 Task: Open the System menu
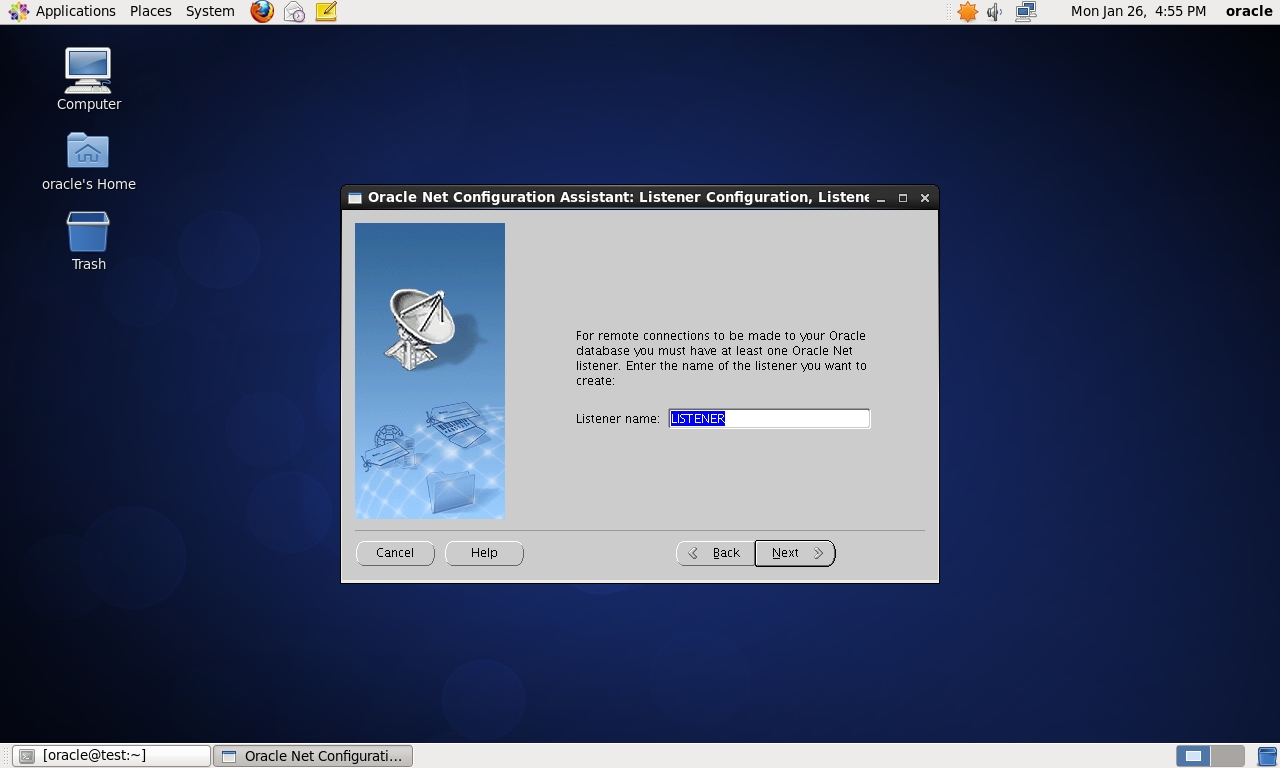(x=210, y=11)
